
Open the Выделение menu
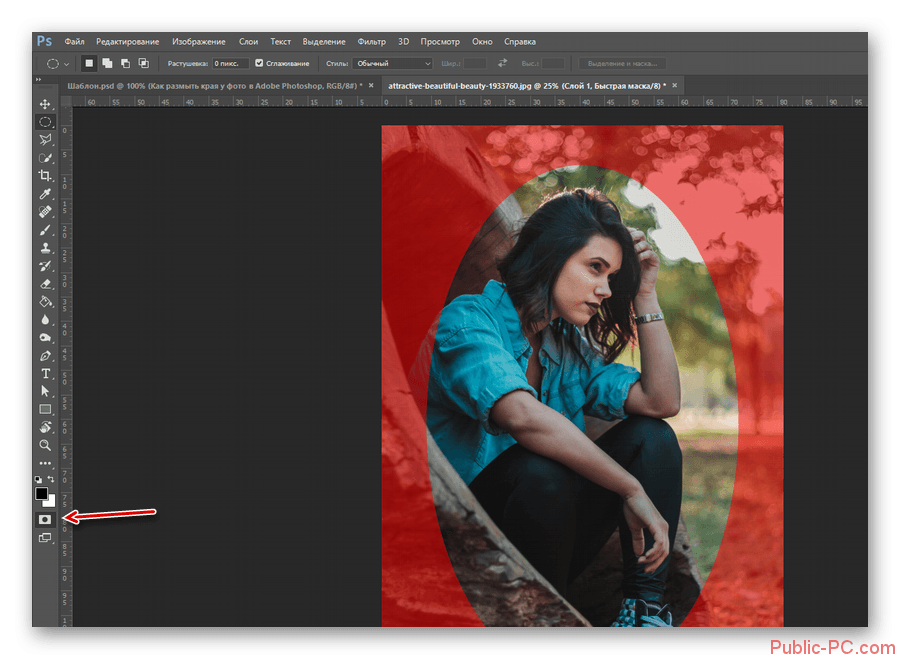[324, 41]
